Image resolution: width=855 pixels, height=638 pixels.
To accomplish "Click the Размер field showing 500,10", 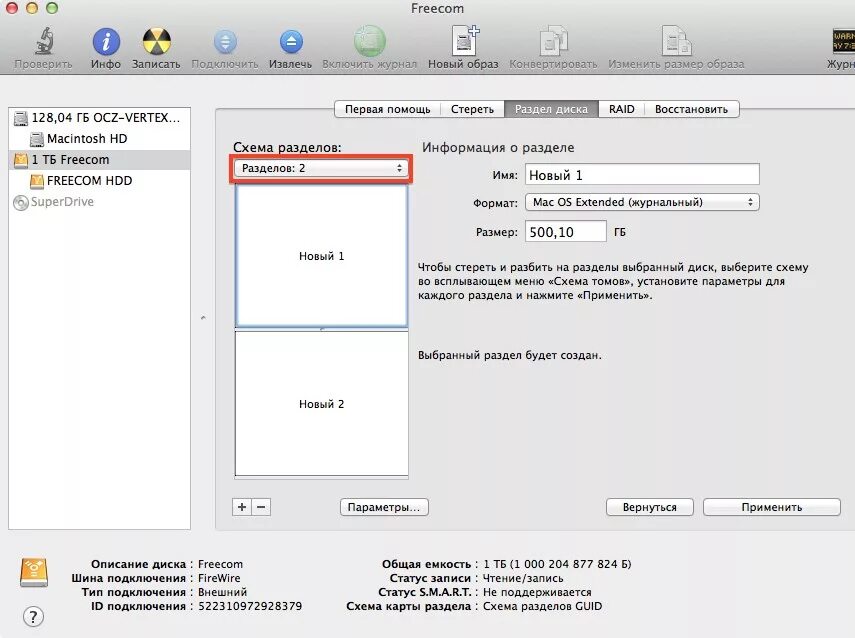I will (x=565, y=232).
